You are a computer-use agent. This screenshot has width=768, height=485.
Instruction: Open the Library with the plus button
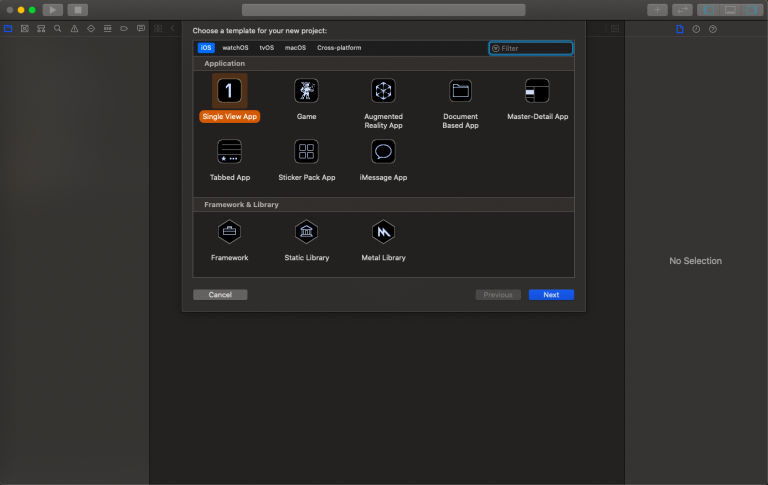[x=657, y=10]
